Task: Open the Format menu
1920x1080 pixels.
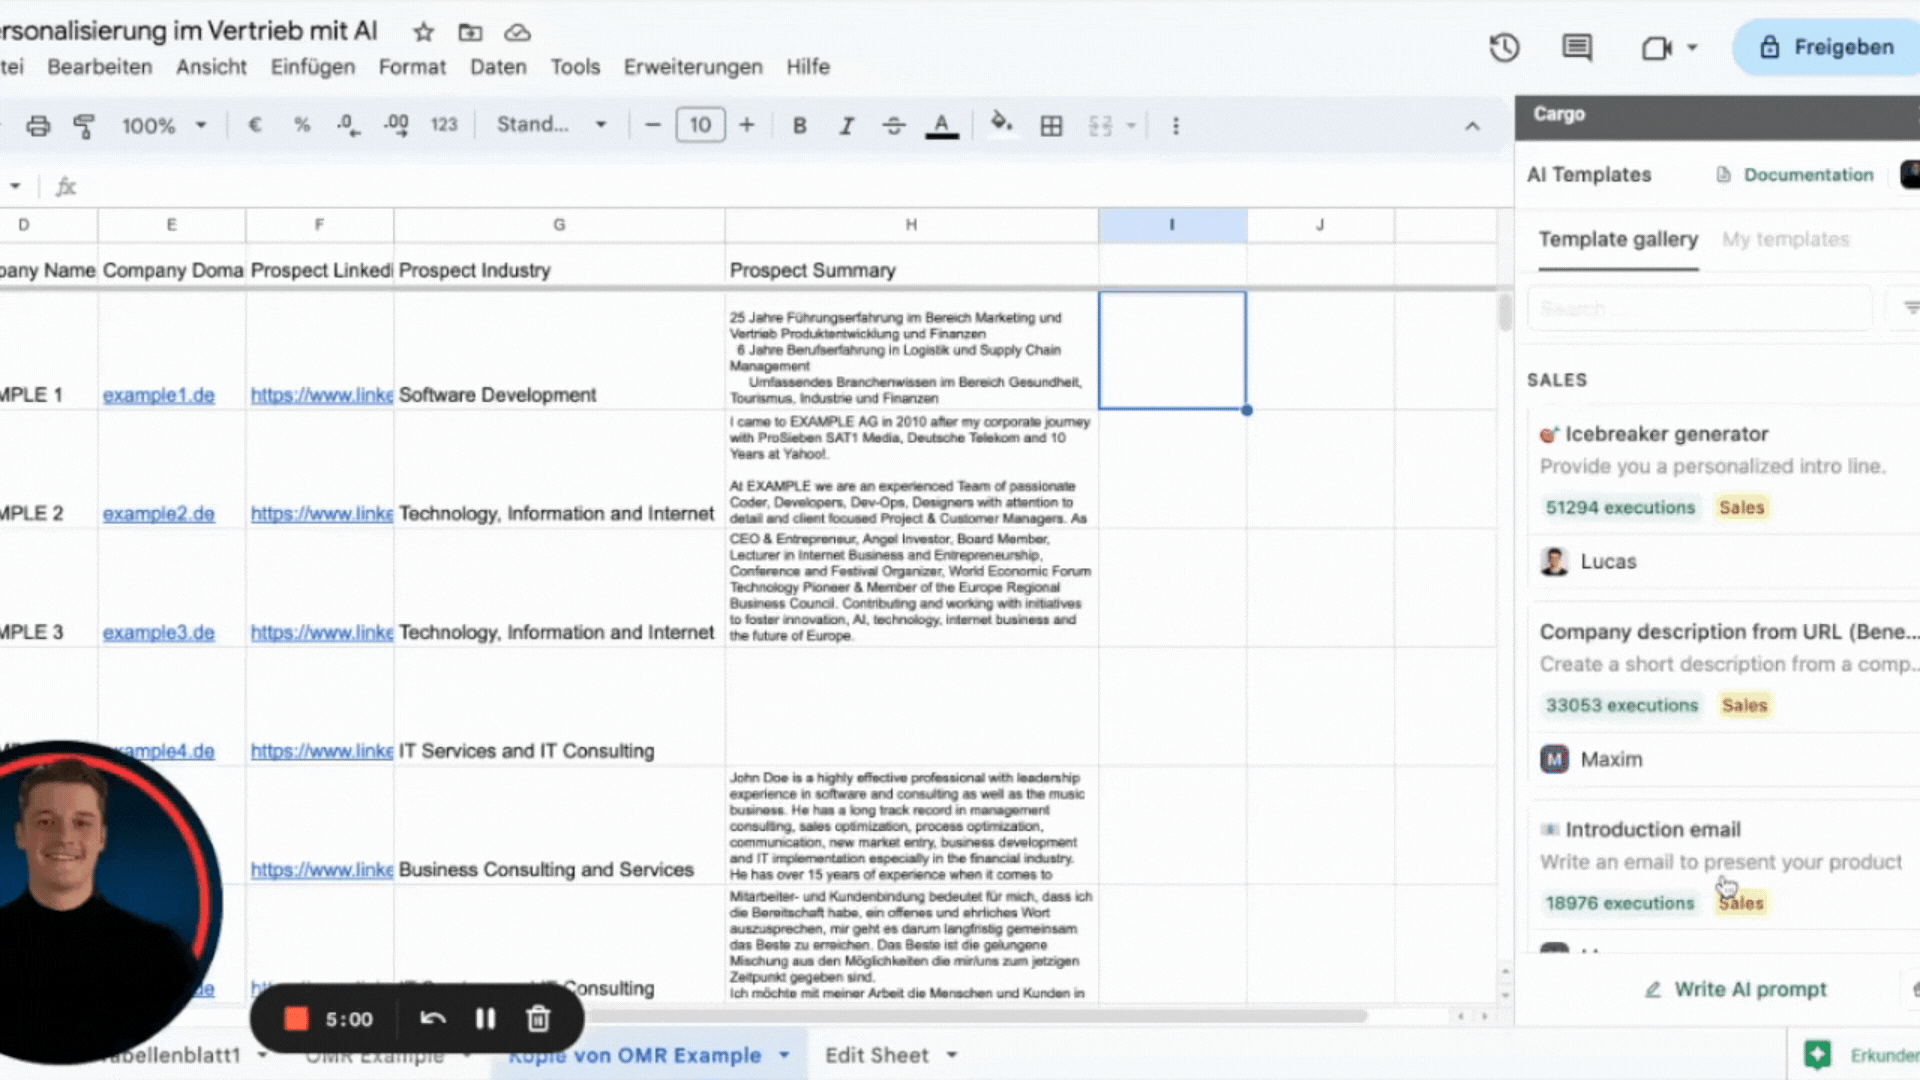Action: [412, 67]
